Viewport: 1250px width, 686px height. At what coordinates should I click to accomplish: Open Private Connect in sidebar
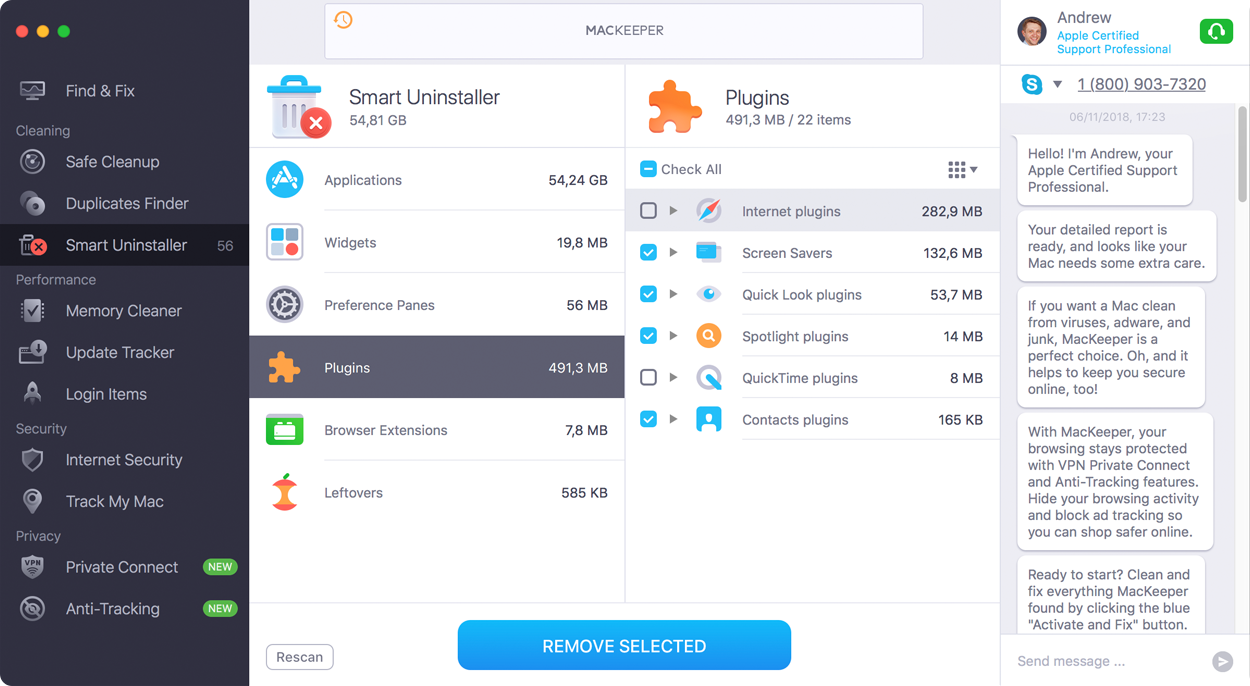click(124, 567)
